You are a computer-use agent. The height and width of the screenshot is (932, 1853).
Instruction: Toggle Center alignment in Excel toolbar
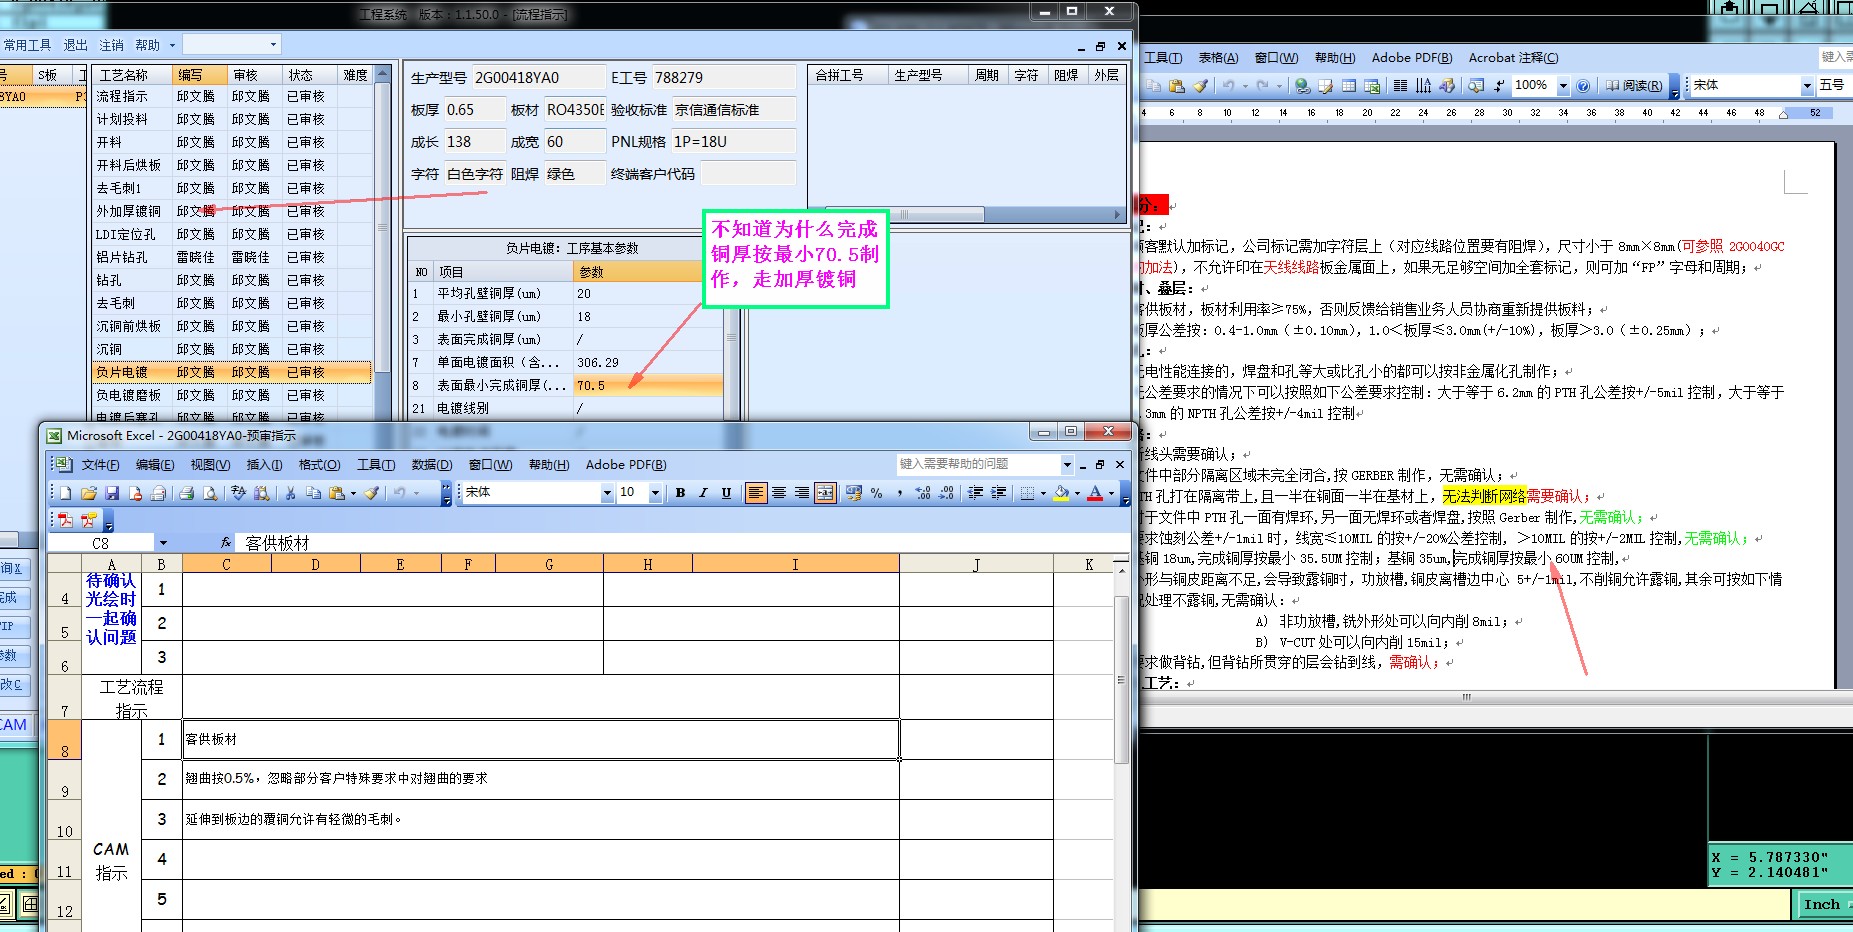pos(778,493)
